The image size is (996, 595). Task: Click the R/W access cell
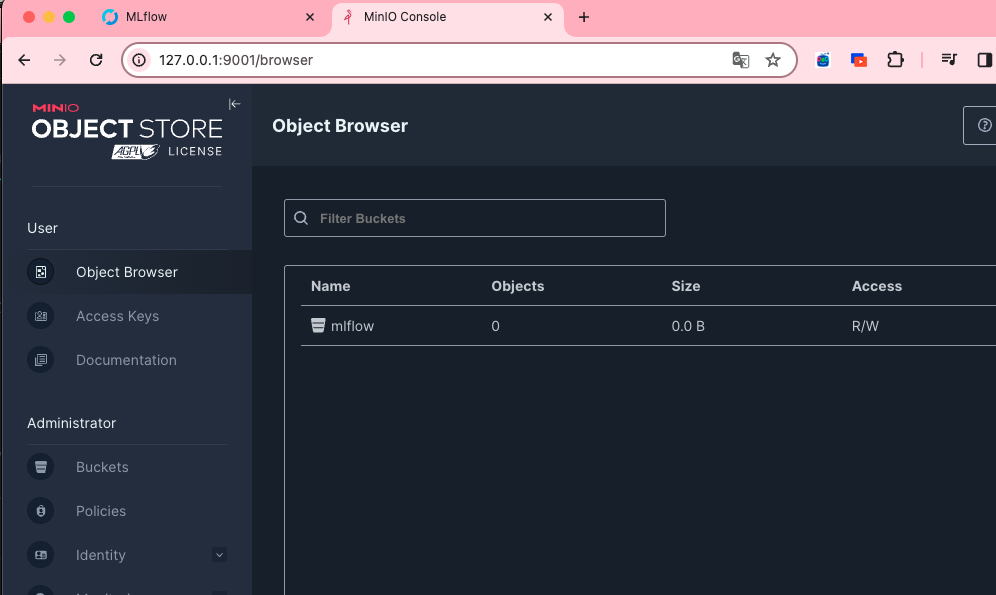(865, 326)
